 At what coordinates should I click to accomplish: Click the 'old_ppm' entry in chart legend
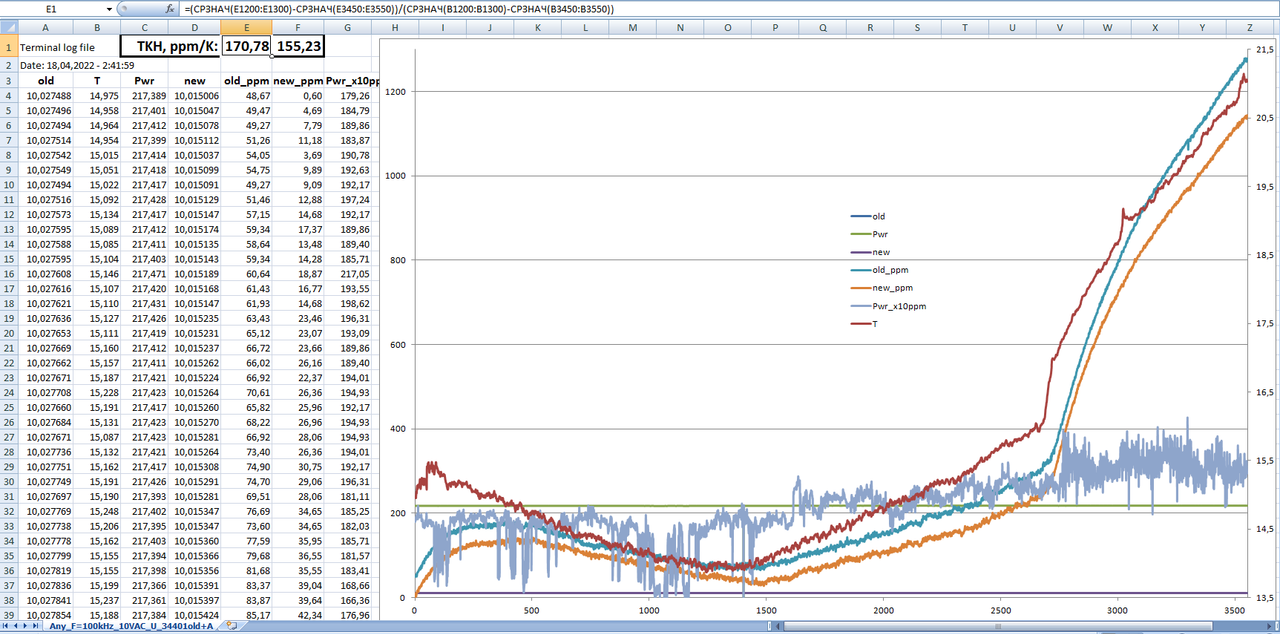tap(880, 270)
